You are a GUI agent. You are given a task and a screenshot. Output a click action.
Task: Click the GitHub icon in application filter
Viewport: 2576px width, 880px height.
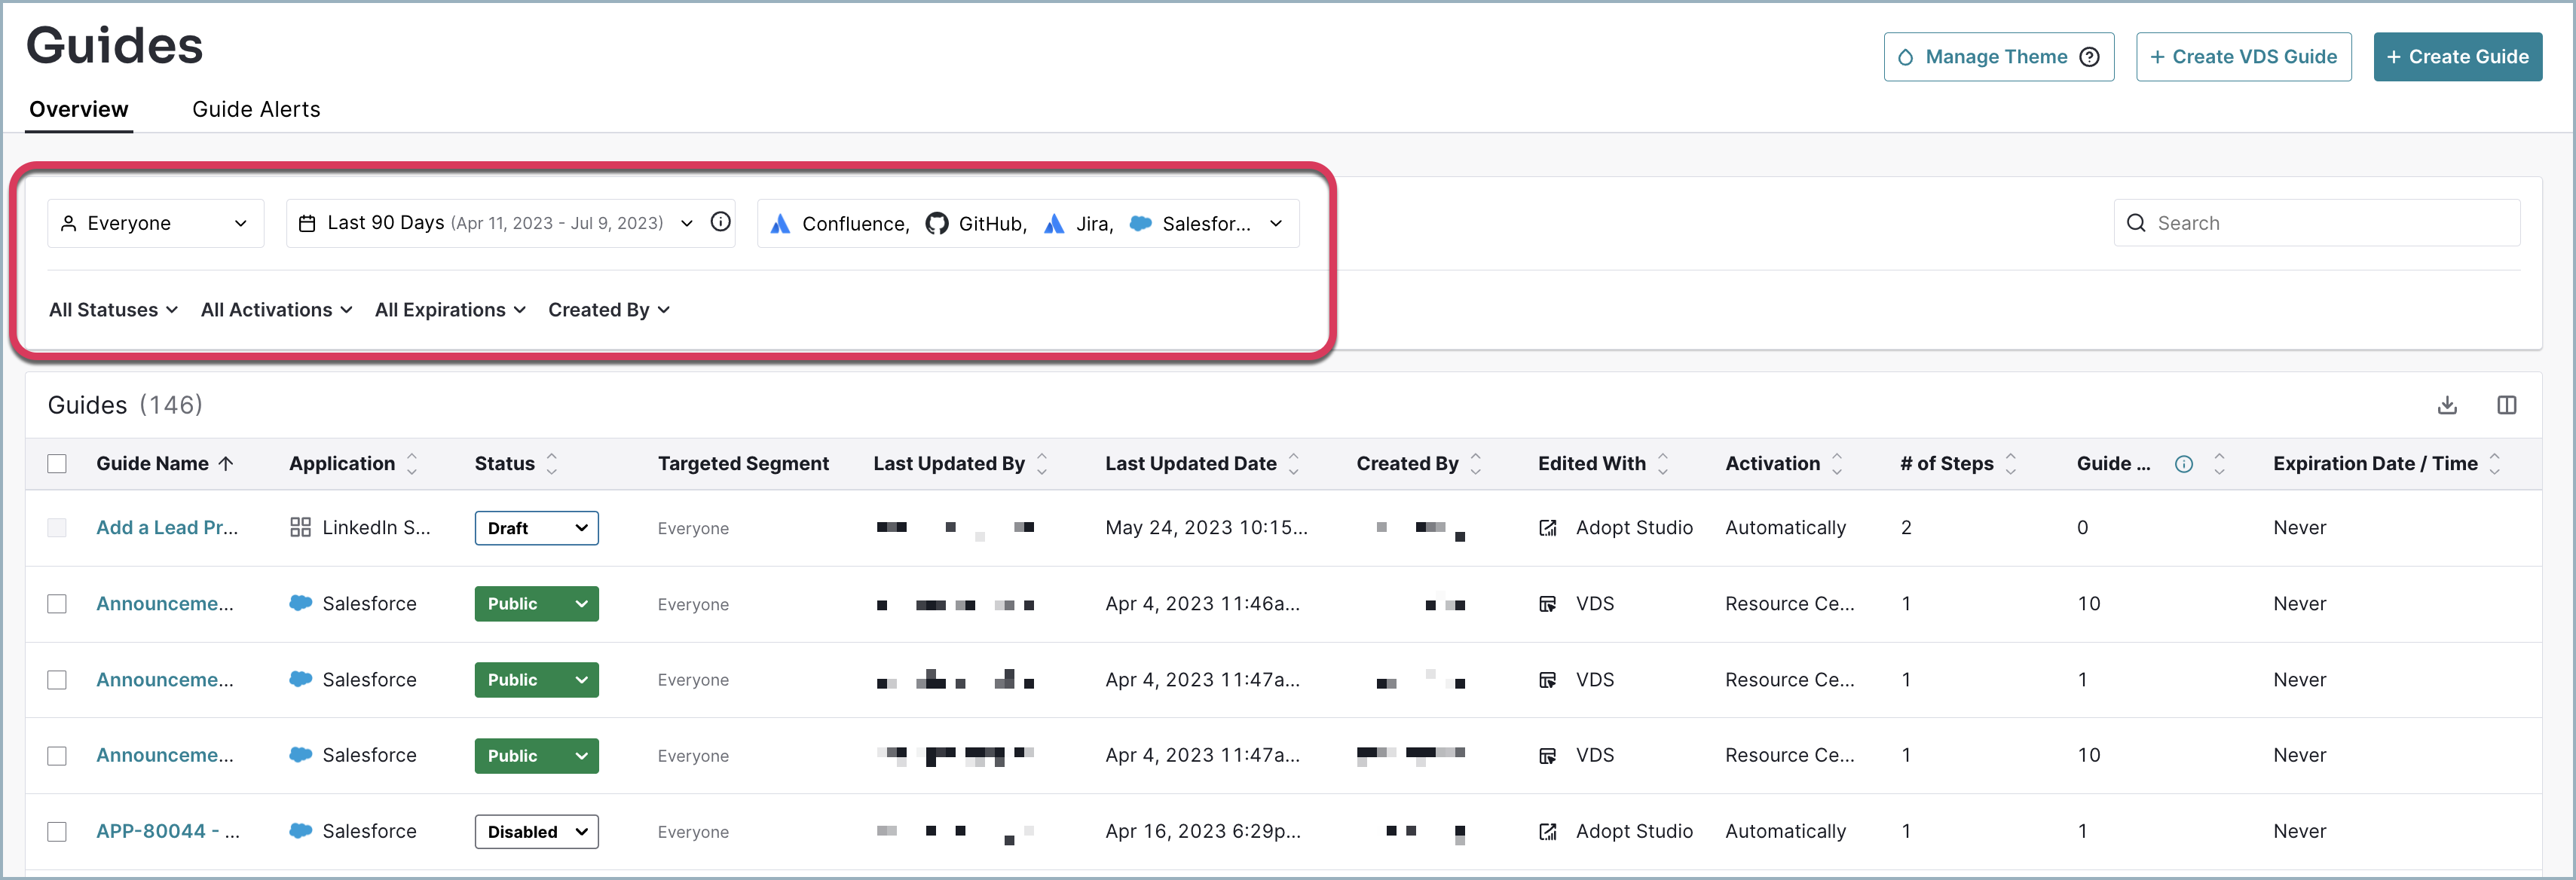(936, 224)
